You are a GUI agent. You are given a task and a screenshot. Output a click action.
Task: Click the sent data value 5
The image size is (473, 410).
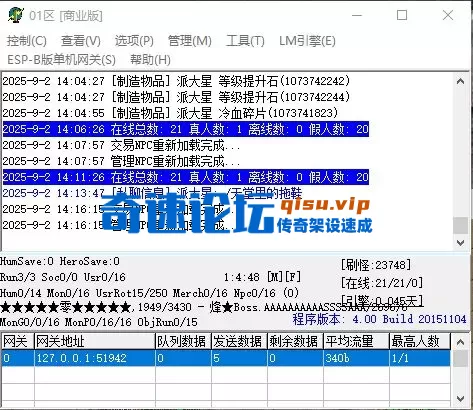tap(239, 358)
